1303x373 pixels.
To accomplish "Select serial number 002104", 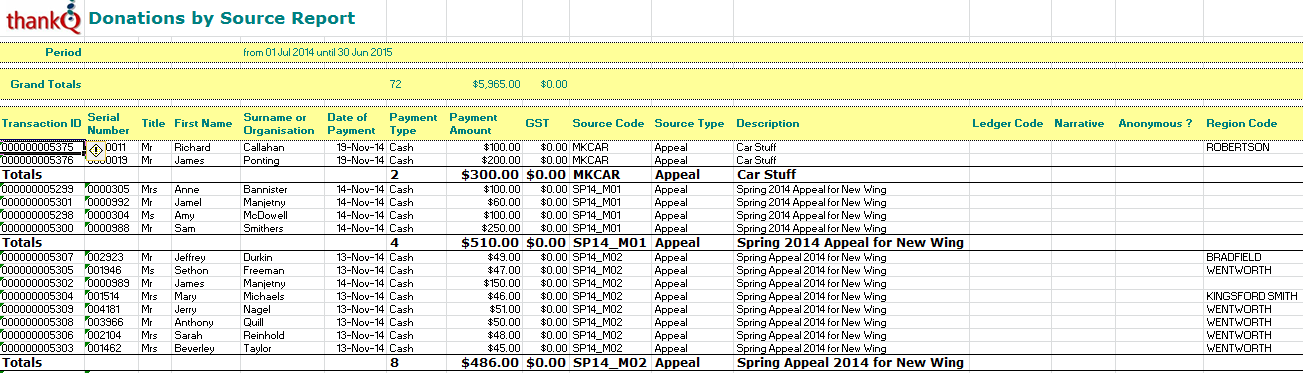I will coord(104,335).
